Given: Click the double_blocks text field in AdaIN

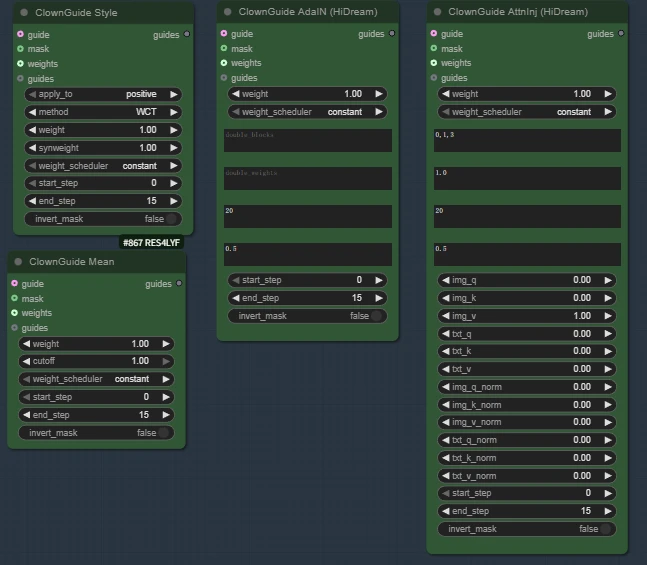Looking at the screenshot, I should tap(308, 140).
